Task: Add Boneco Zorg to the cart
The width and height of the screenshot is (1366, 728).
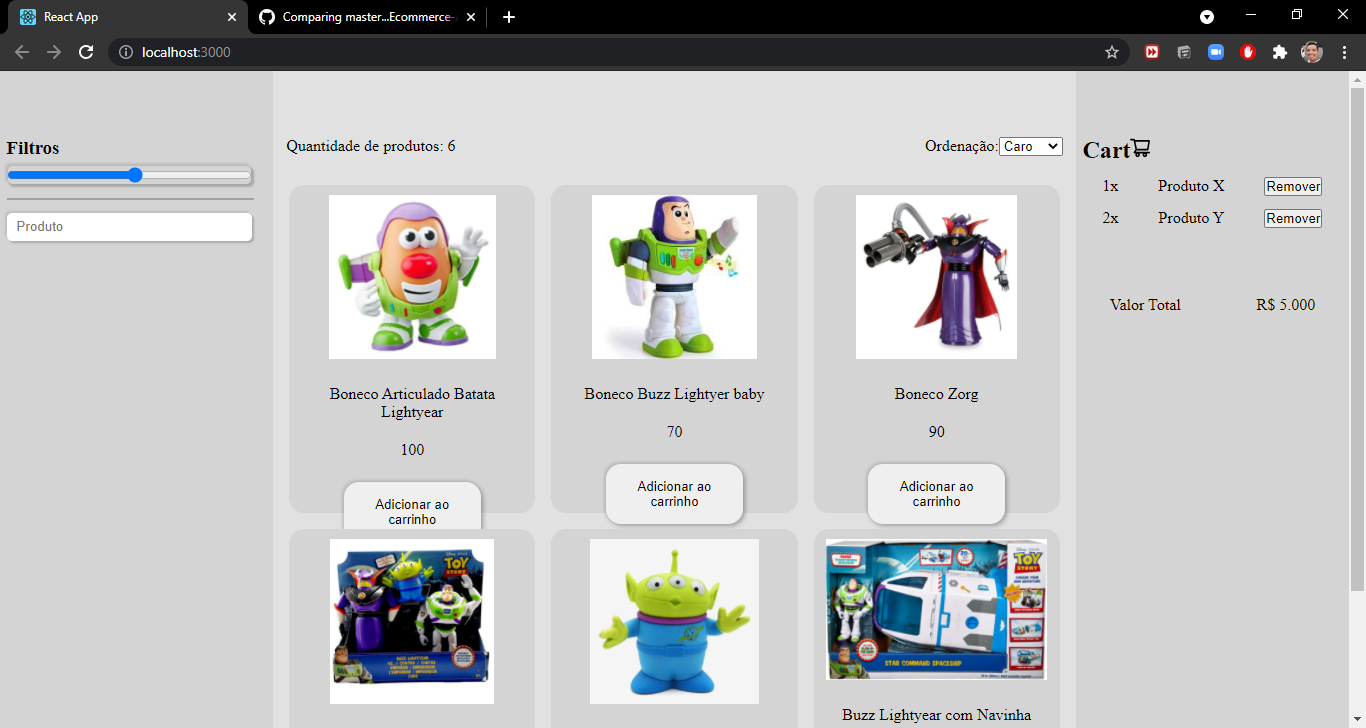Action: (936, 494)
